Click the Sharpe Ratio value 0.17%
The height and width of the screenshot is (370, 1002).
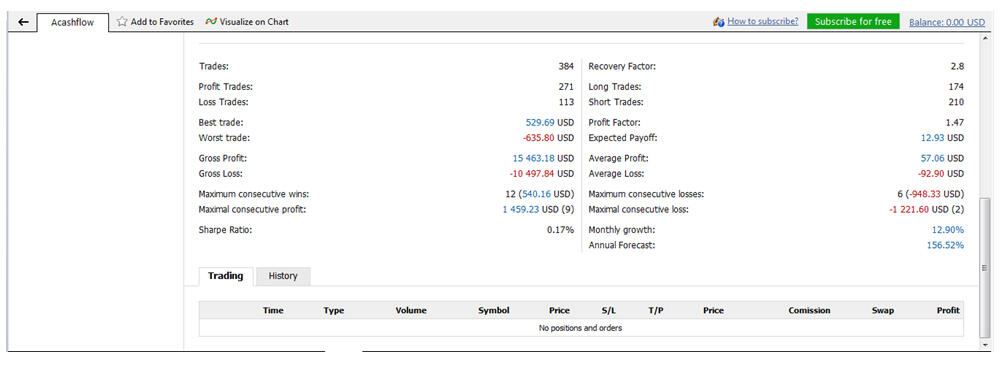click(560, 230)
